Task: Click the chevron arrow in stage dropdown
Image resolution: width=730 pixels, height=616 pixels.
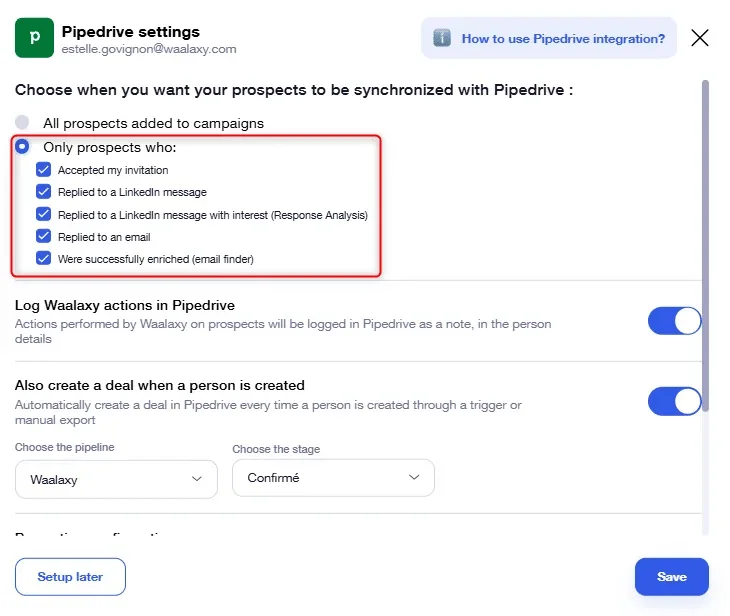Action: 414,477
